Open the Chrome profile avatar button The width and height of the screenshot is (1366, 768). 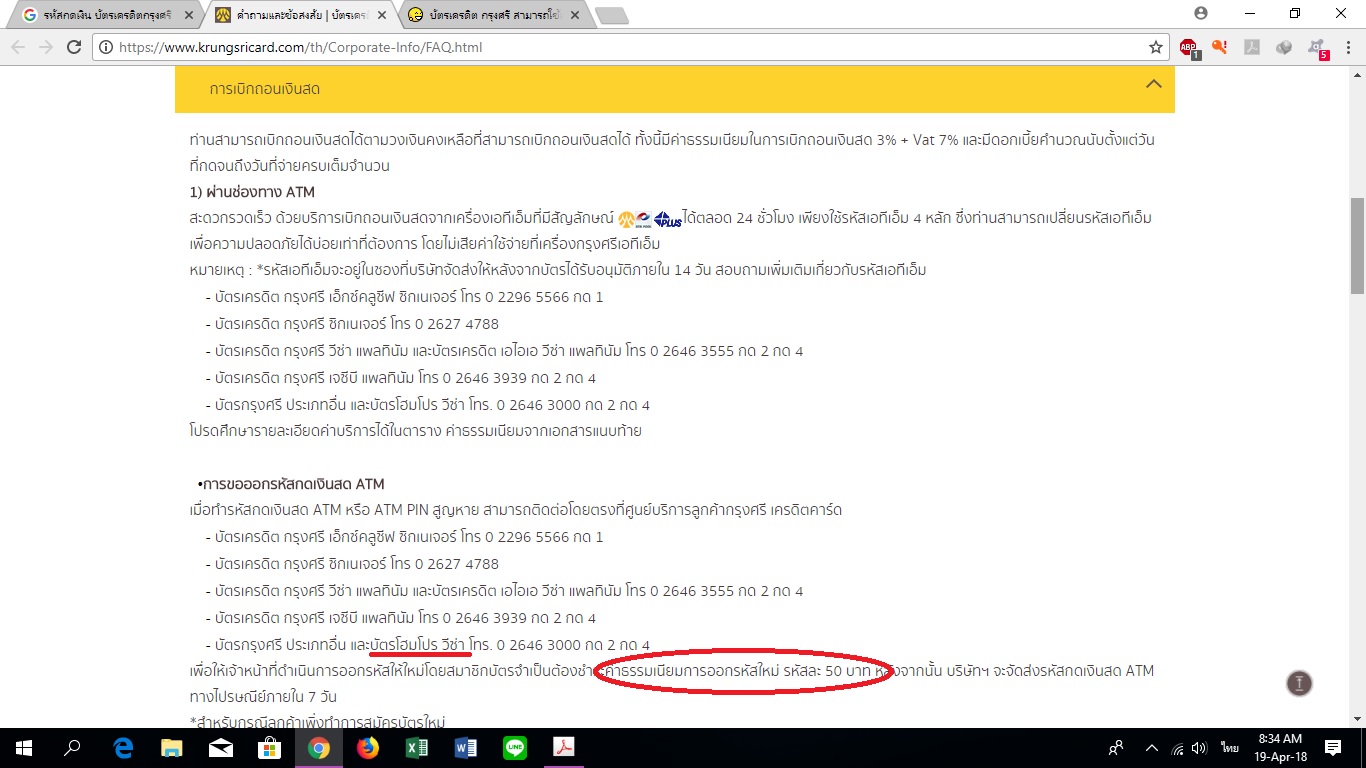pyautogui.click(x=1201, y=13)
